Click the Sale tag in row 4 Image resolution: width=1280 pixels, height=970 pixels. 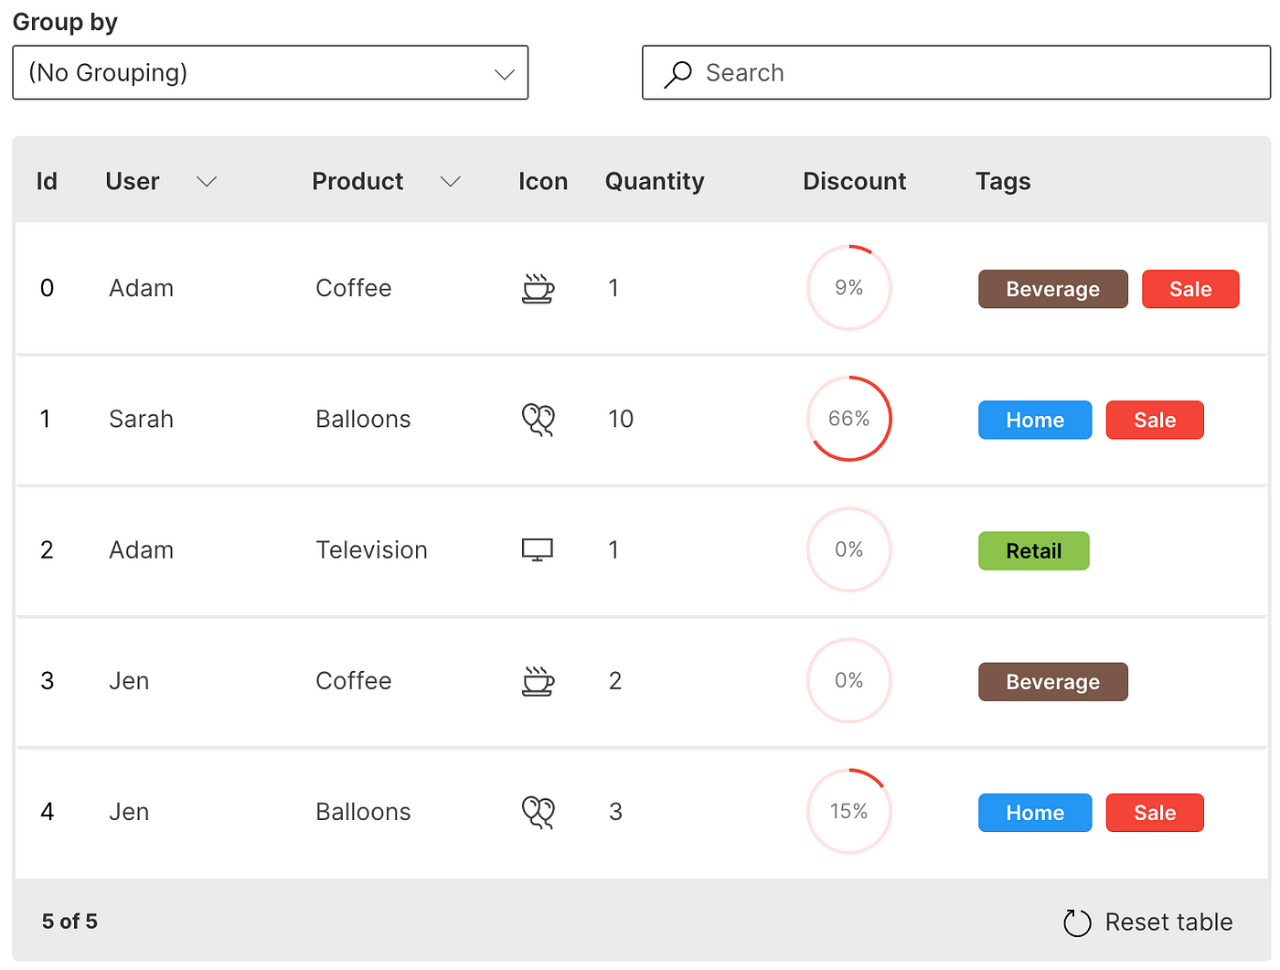point(1154,813)
